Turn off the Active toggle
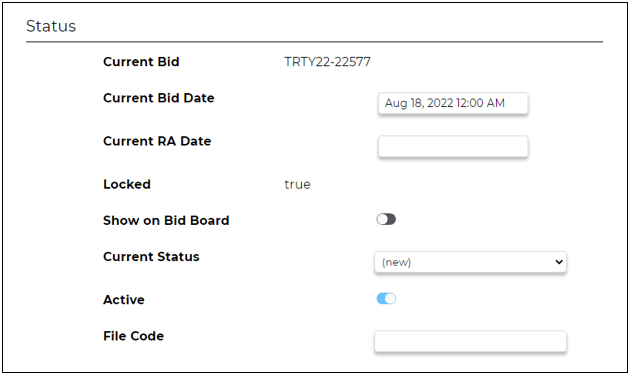 386,298
